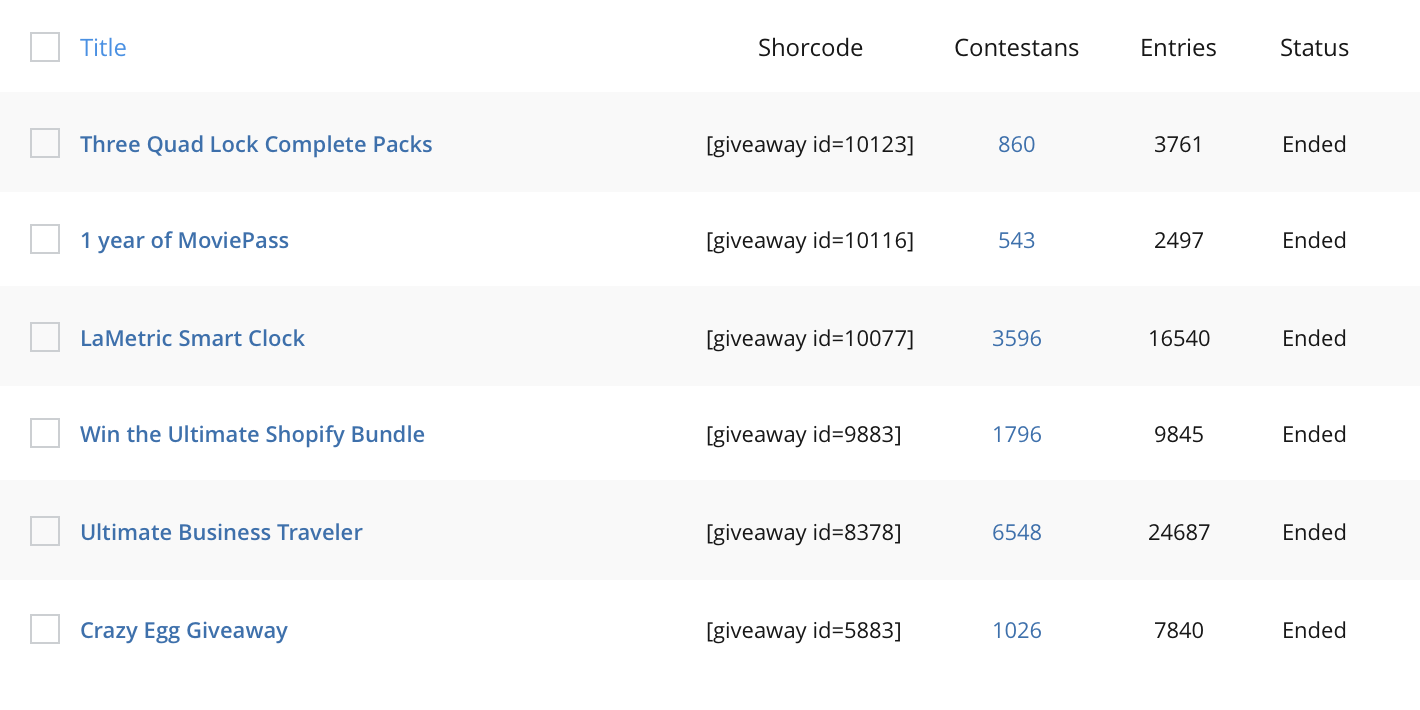View the 6548 contestants link
The height and width of the screenshot is (710, 1420).
pyautogui.click(x=1016, y=532)
